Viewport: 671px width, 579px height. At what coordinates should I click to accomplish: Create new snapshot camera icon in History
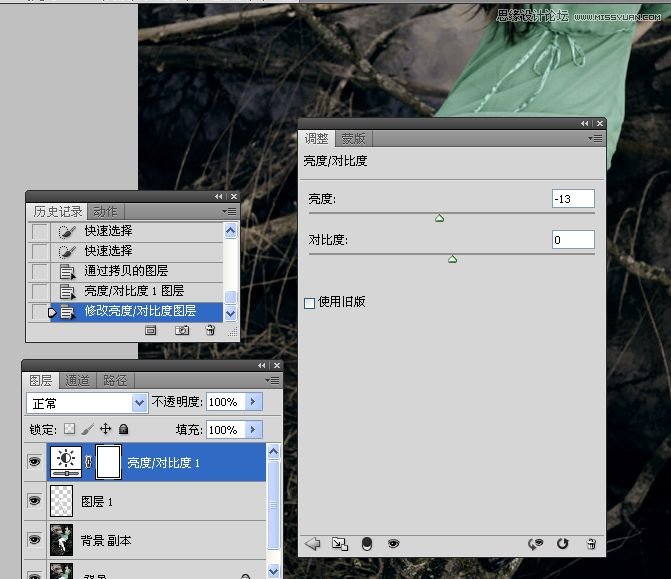point(182,330)
